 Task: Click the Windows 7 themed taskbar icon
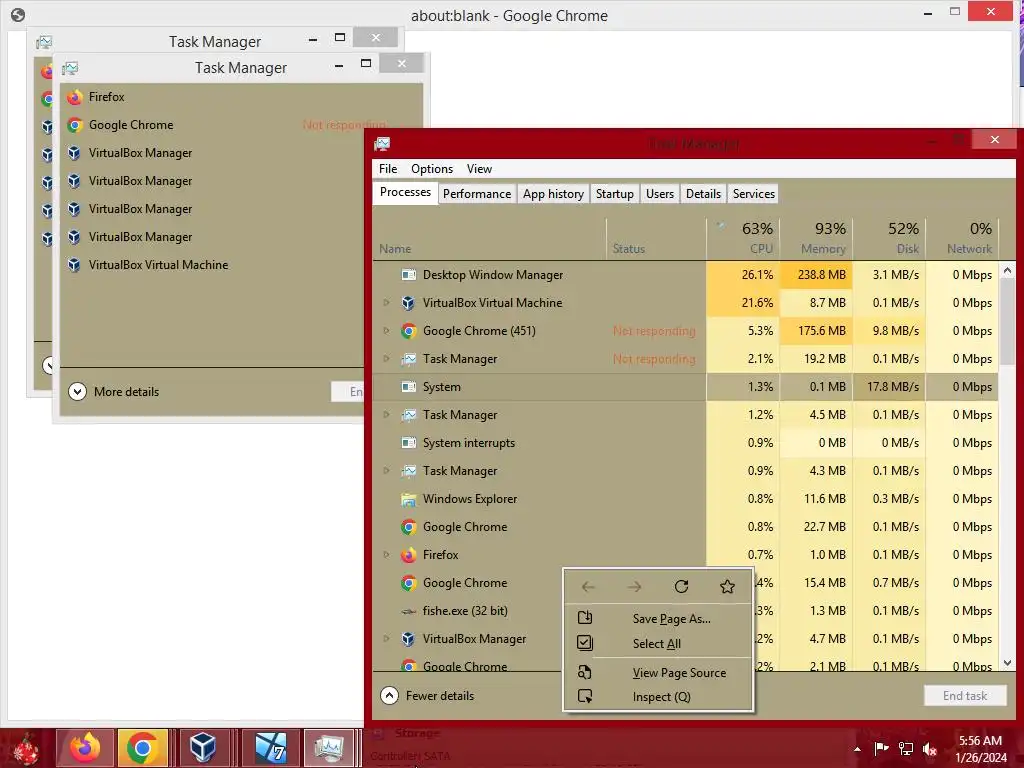270,748
